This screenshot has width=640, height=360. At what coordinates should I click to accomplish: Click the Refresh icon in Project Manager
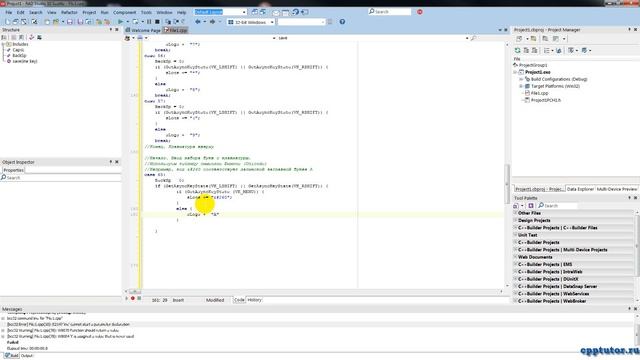coord(517,50)
